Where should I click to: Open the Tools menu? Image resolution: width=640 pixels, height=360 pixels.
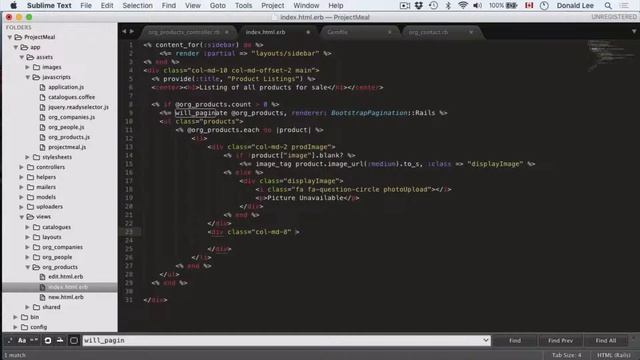tap(243, 6)
